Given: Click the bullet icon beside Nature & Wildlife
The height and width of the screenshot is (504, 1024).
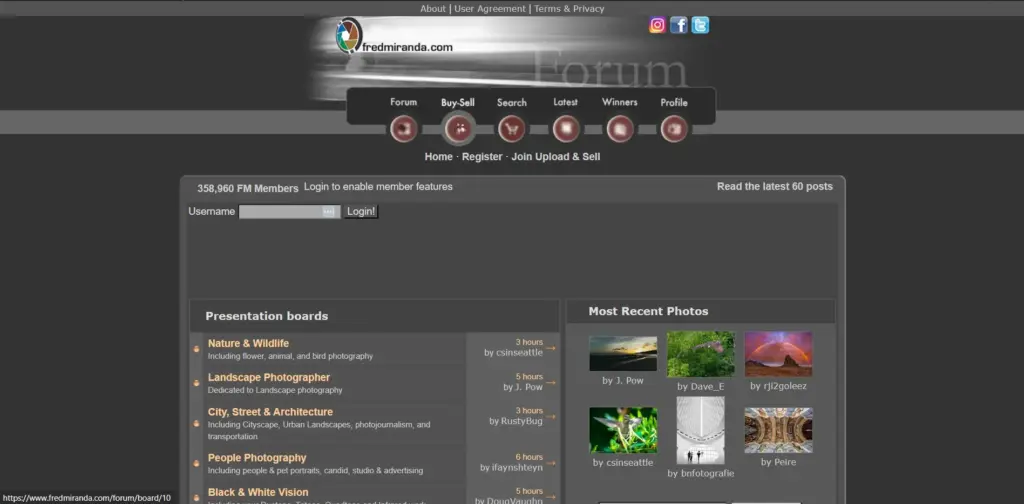Looking at the screenshot, I should point(196,349).
